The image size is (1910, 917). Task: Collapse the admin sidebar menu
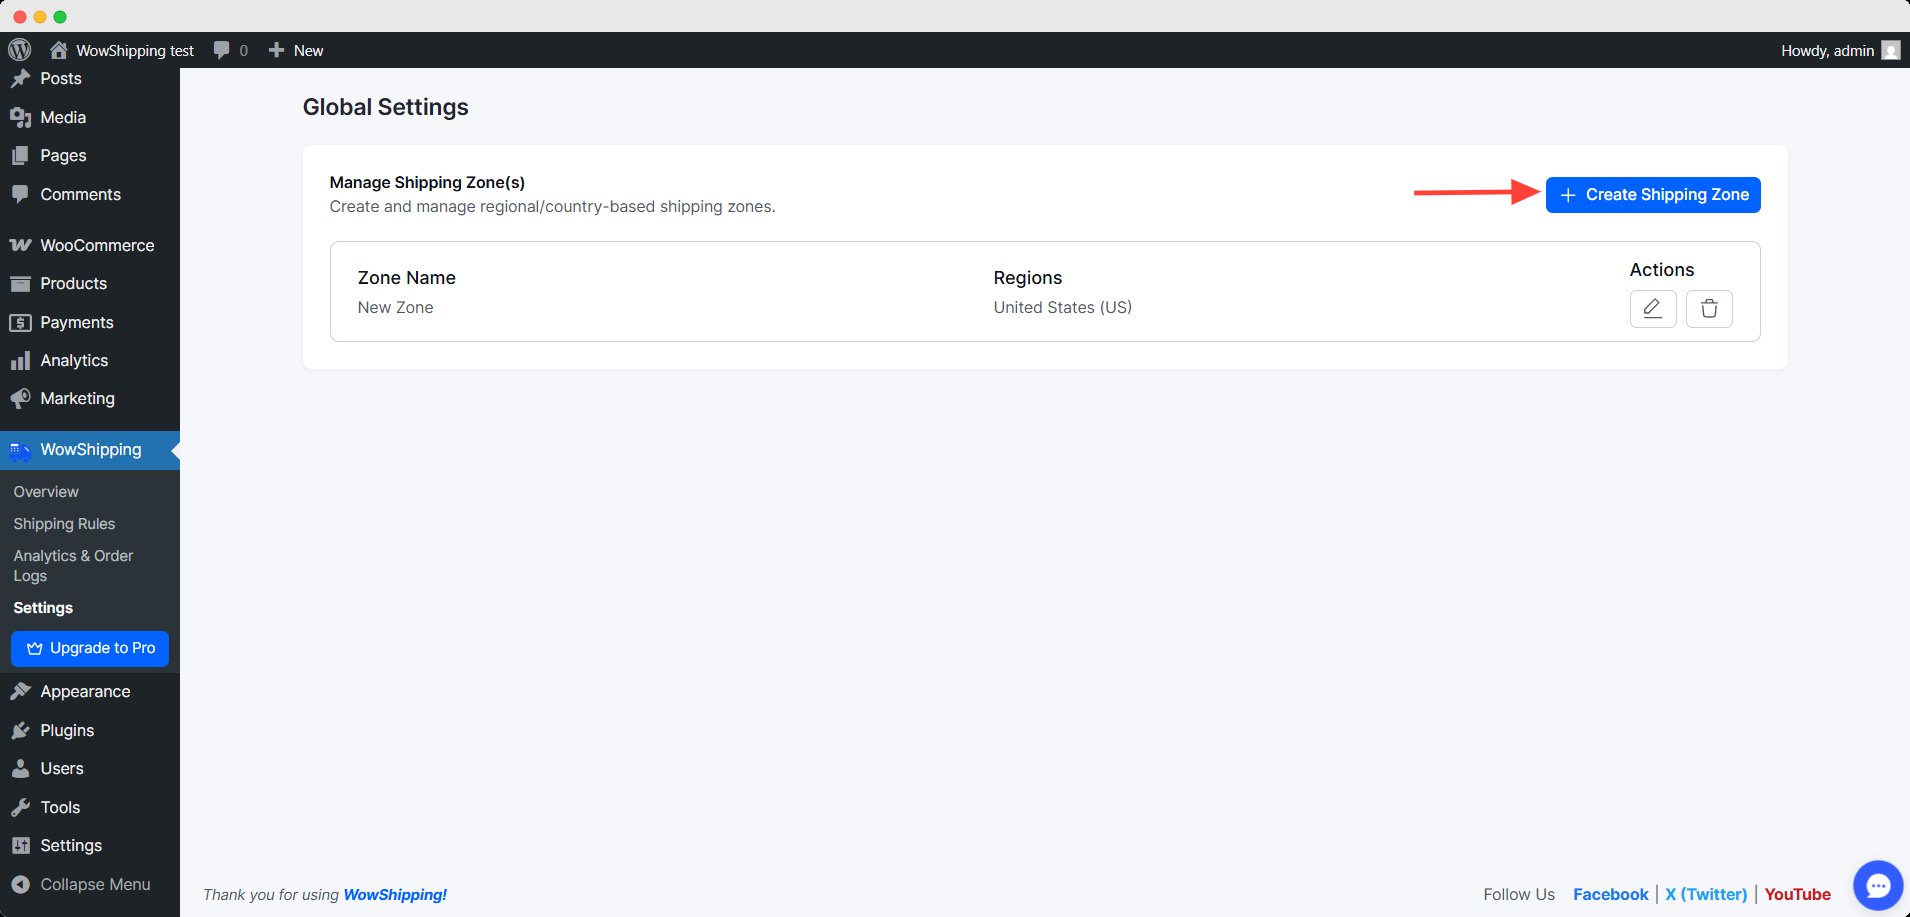click(x=90, y=884)
